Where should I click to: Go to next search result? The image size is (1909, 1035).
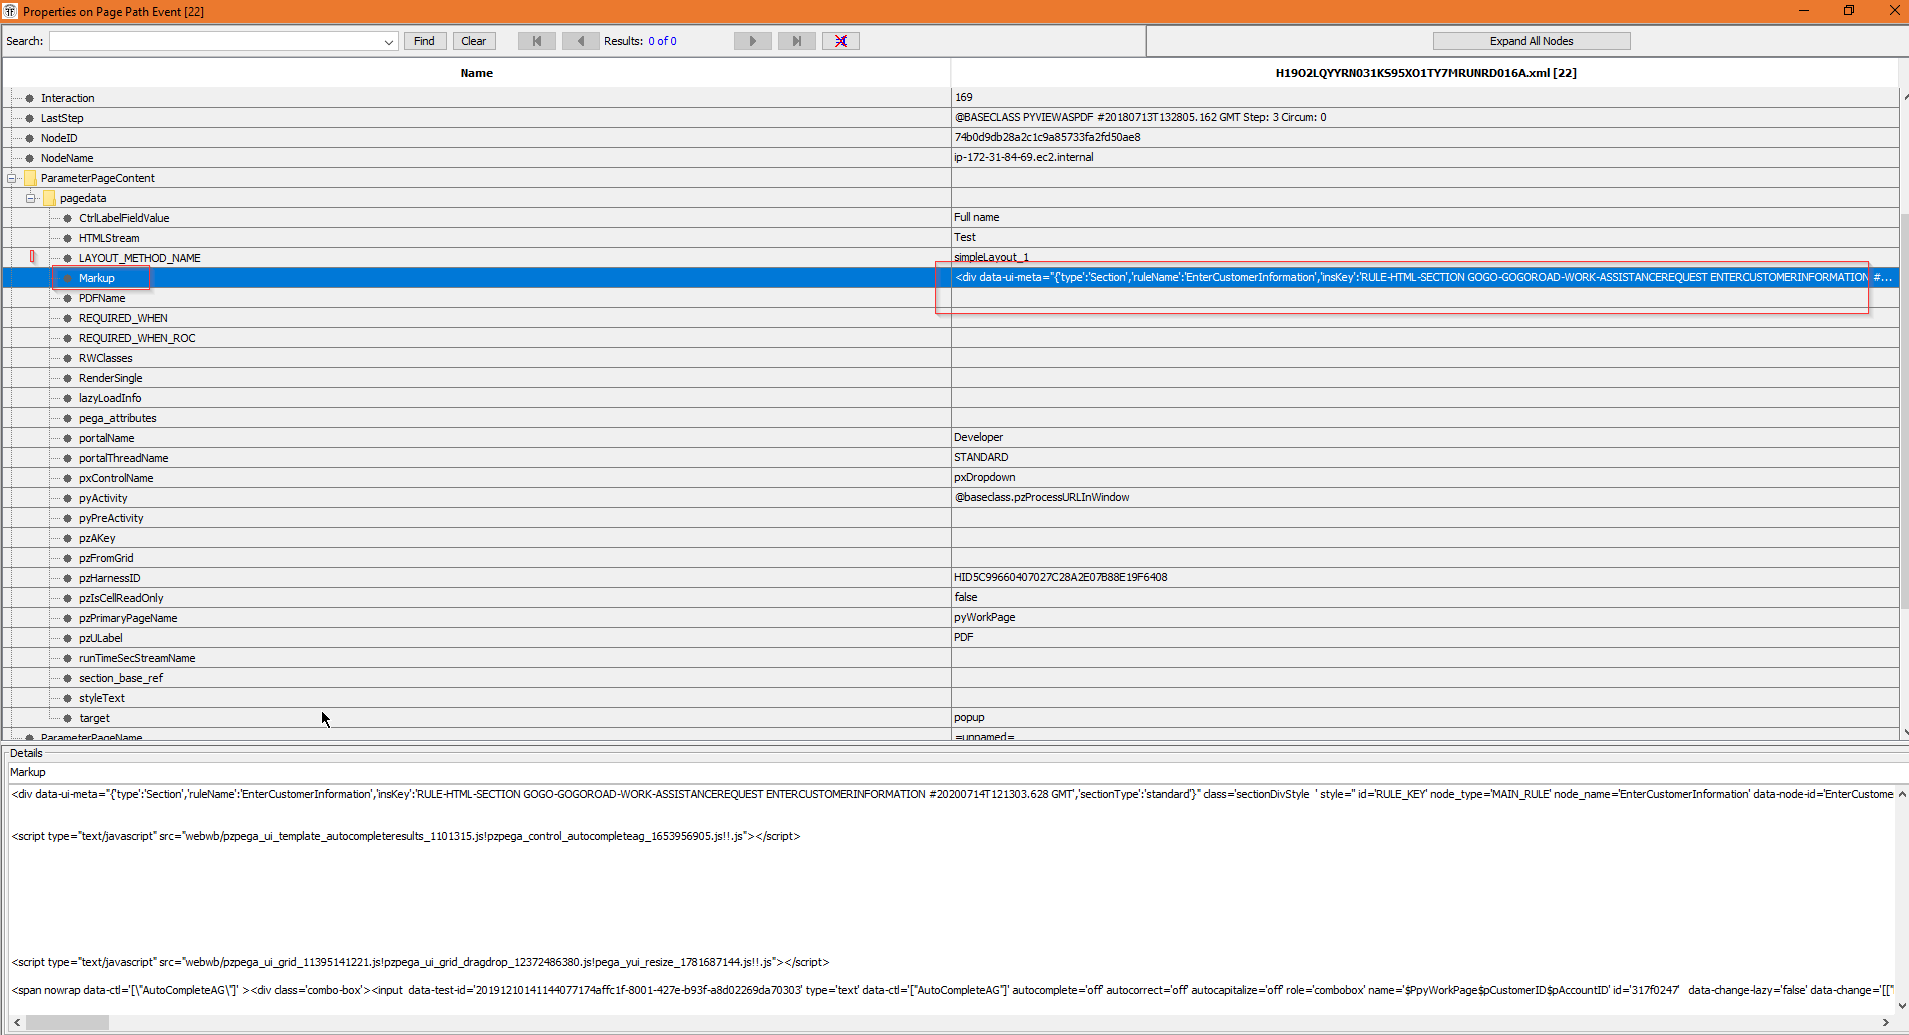point(753,41)
